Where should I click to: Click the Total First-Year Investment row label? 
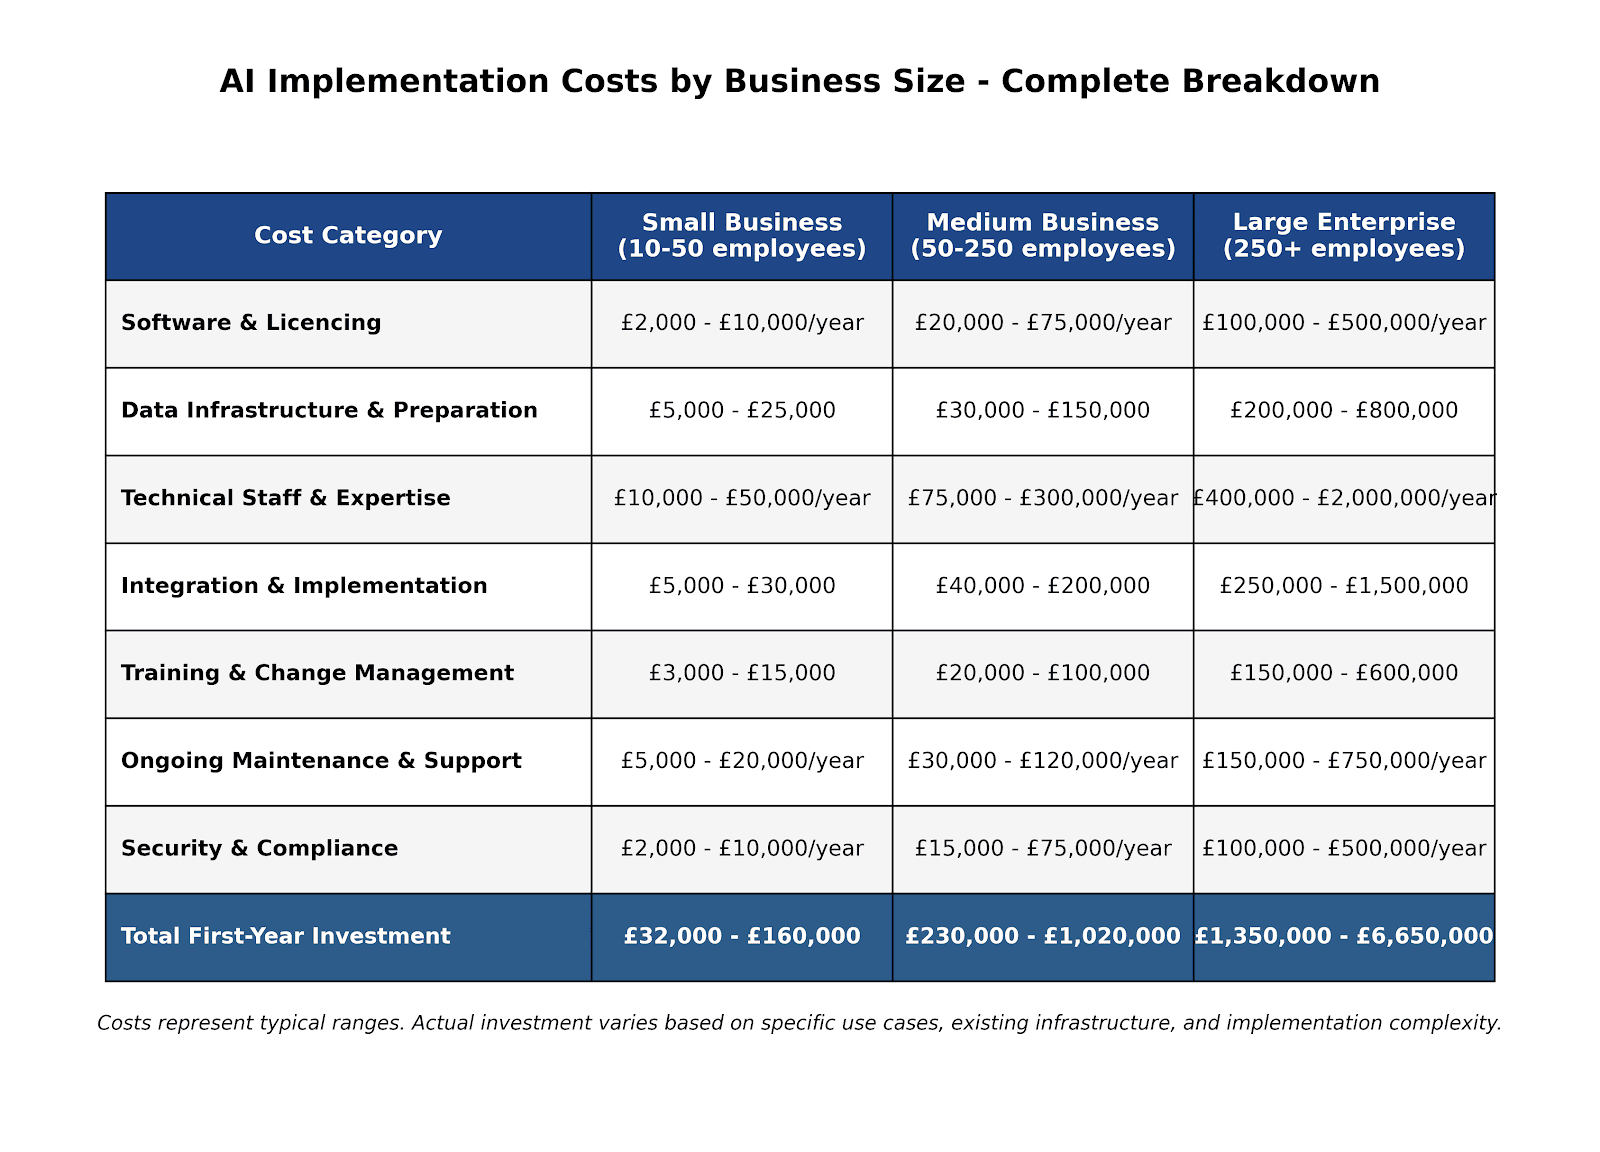pos(285,937)
